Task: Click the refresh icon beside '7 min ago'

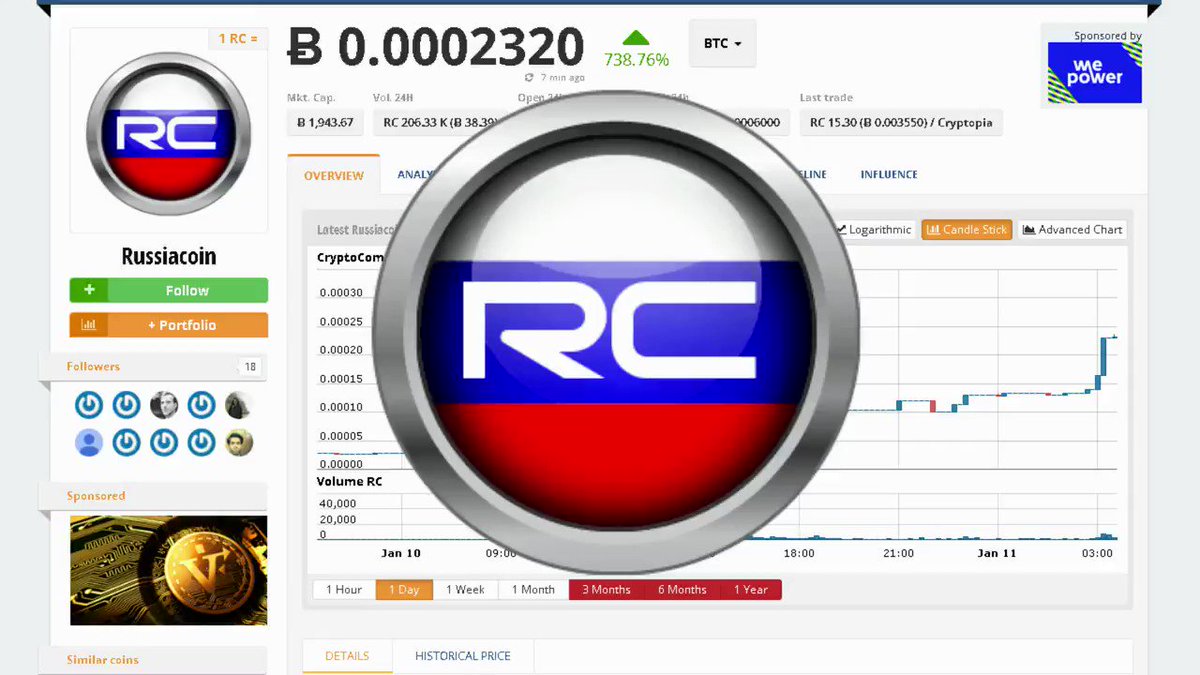Action: pyautogui.click(x=529, y=77)
